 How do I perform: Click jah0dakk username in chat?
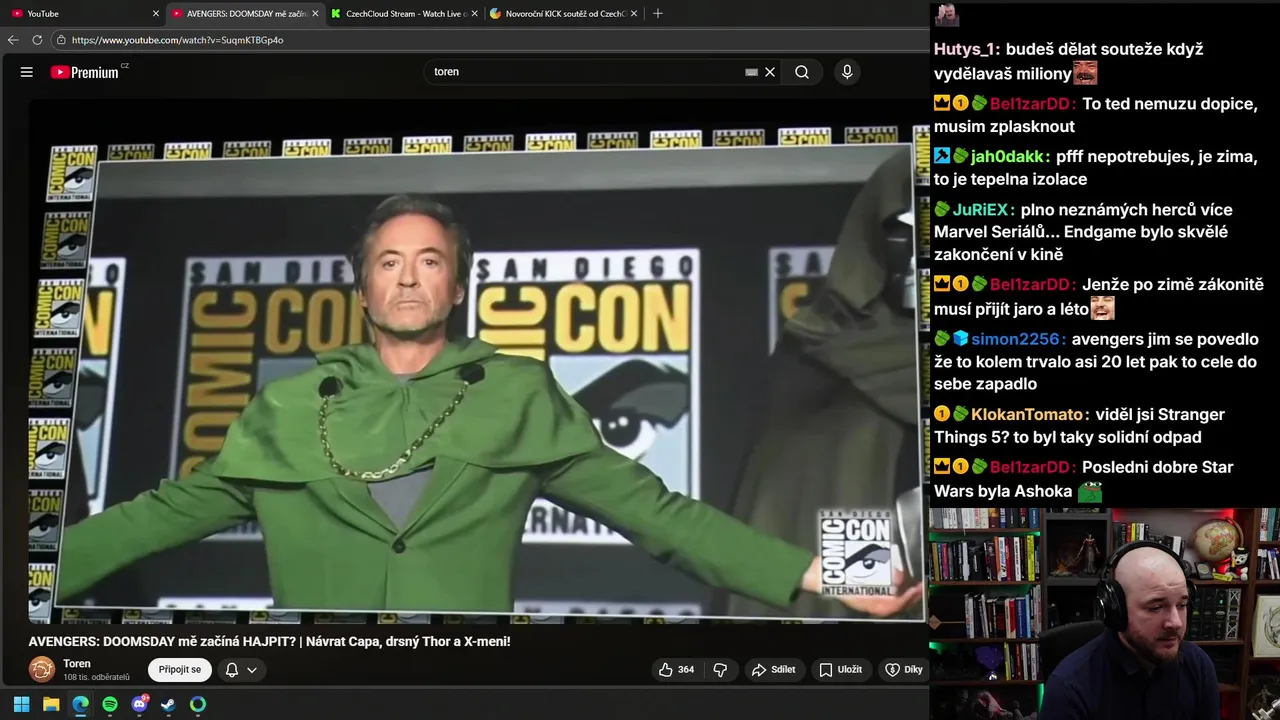(1007, 157)
